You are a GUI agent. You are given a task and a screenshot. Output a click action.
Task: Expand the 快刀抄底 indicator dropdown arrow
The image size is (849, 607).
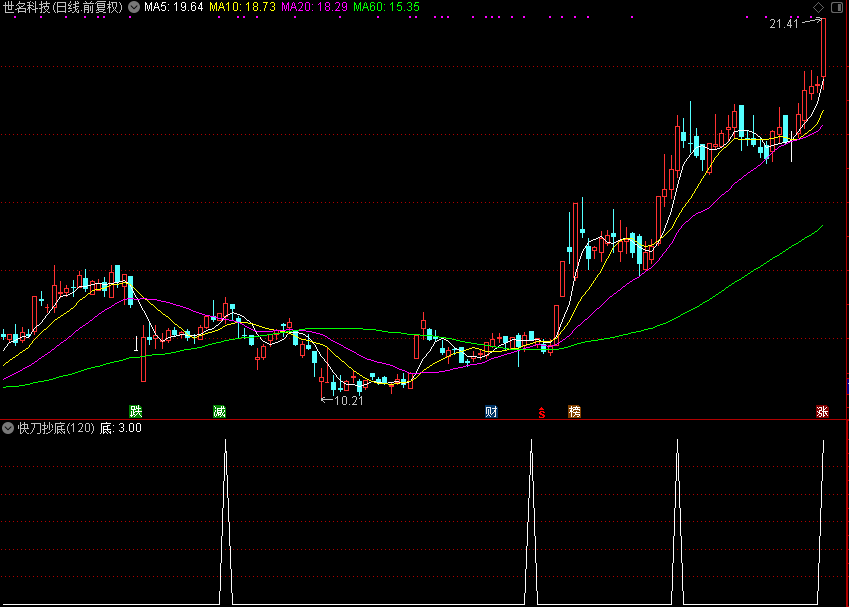(8, 428)
